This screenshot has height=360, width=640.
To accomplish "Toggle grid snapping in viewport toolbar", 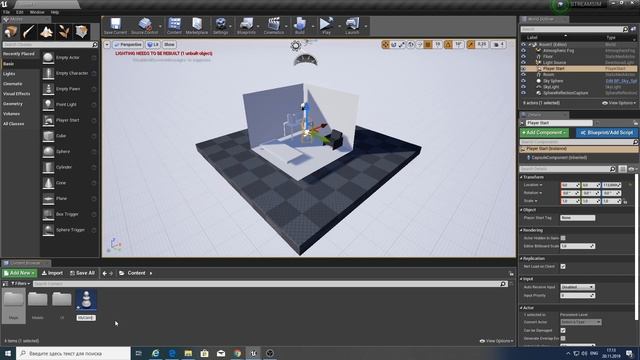I will coord(428,44).
